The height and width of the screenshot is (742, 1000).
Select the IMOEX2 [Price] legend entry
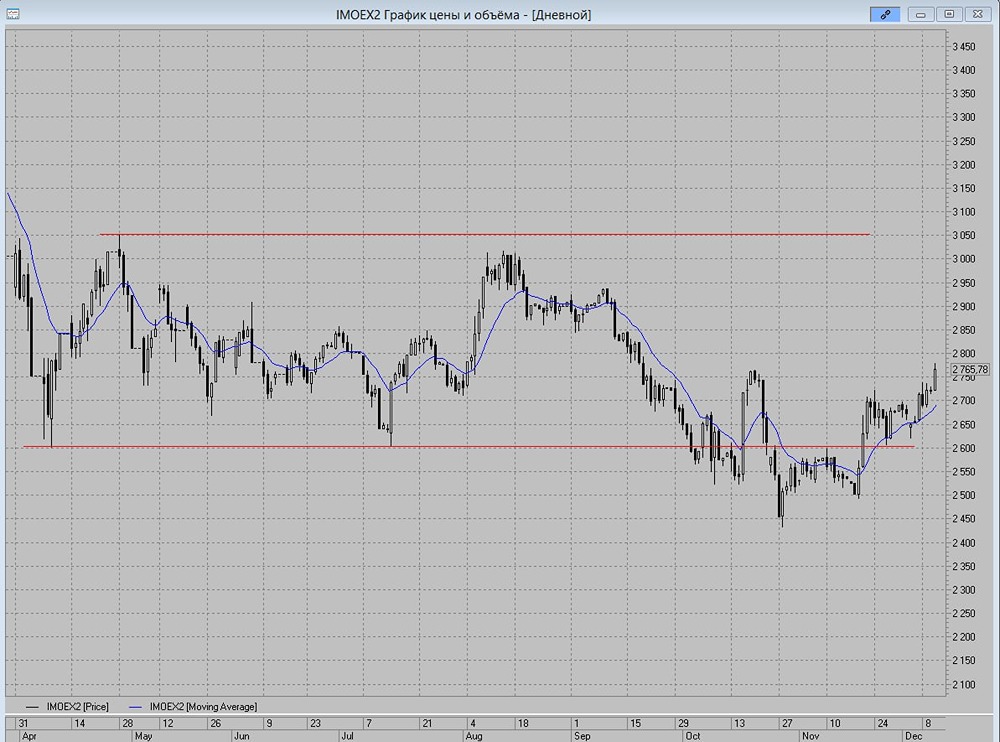[x=79, y=707]
